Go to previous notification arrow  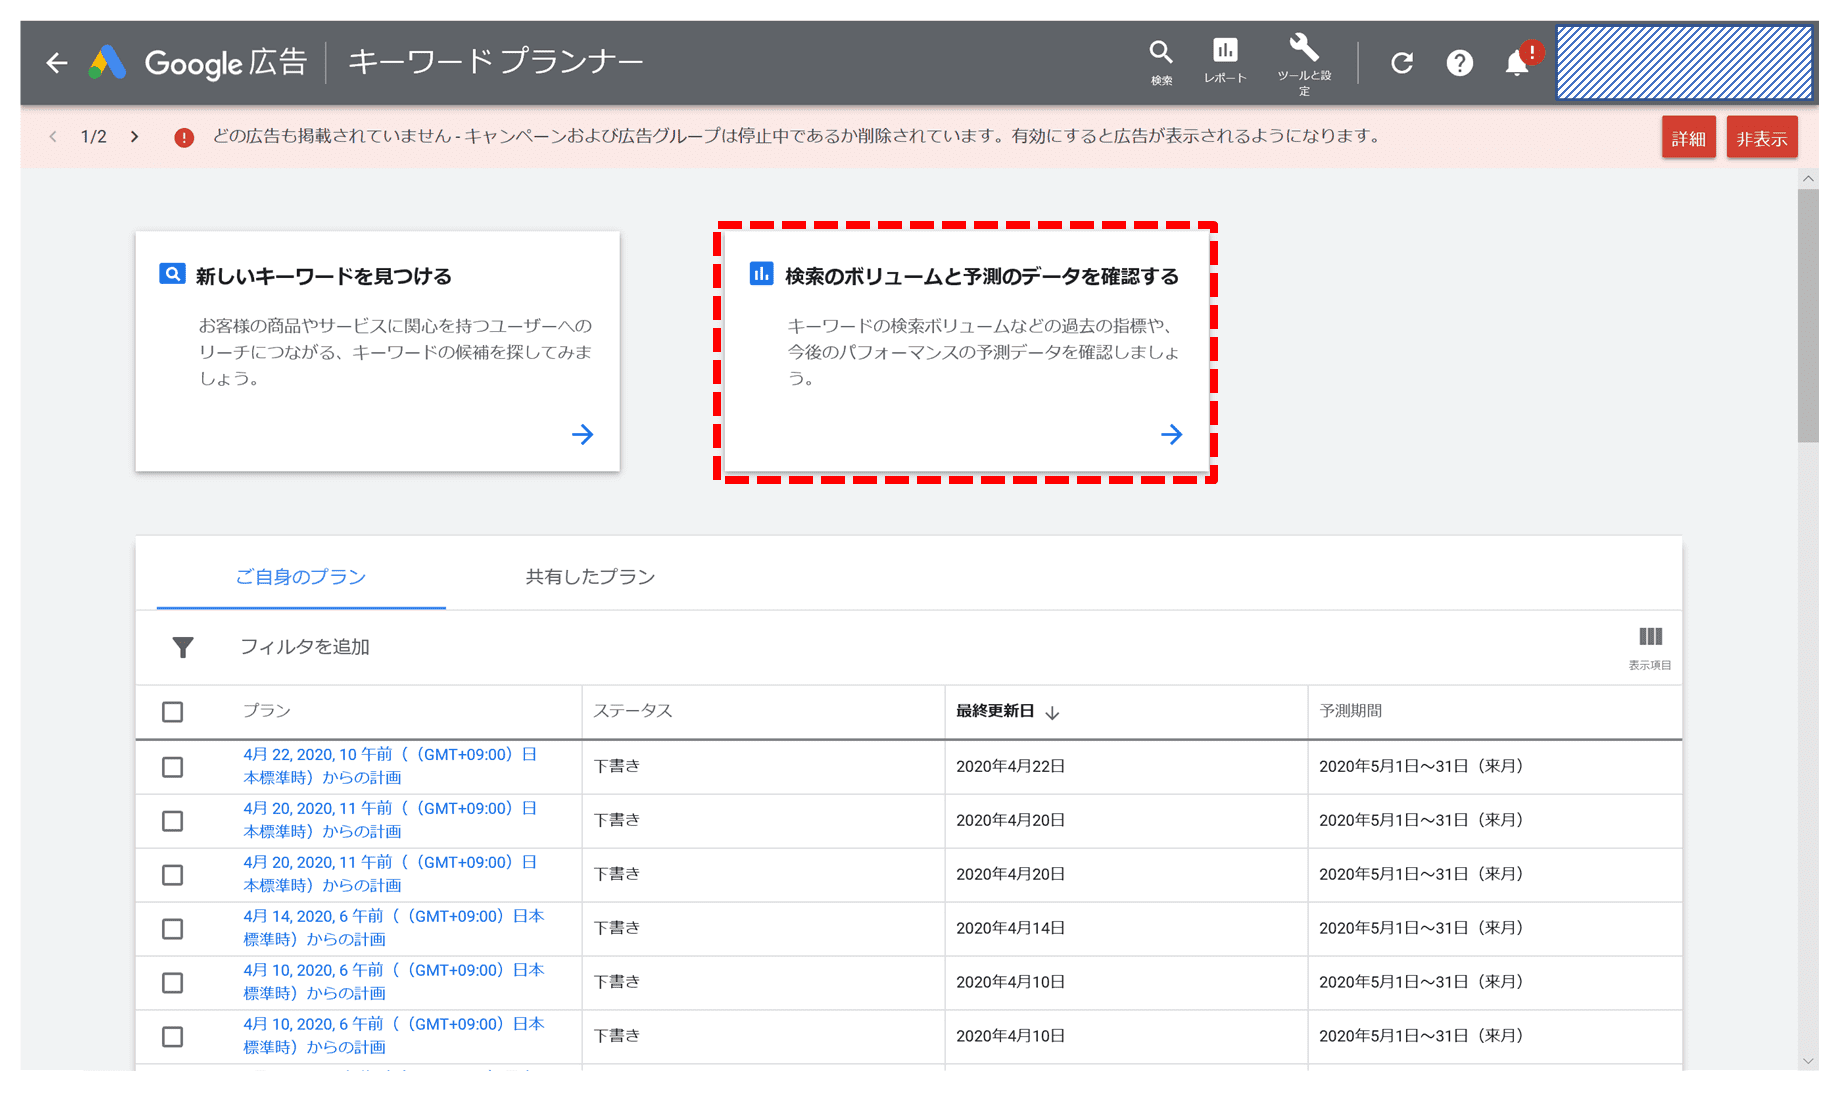[x=53, y=137]
